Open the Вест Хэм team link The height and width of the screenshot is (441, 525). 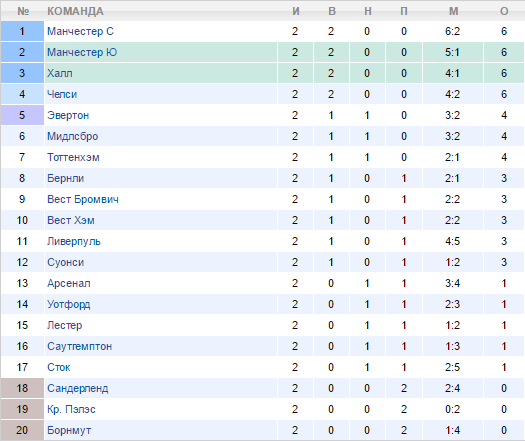coord(71,220)
